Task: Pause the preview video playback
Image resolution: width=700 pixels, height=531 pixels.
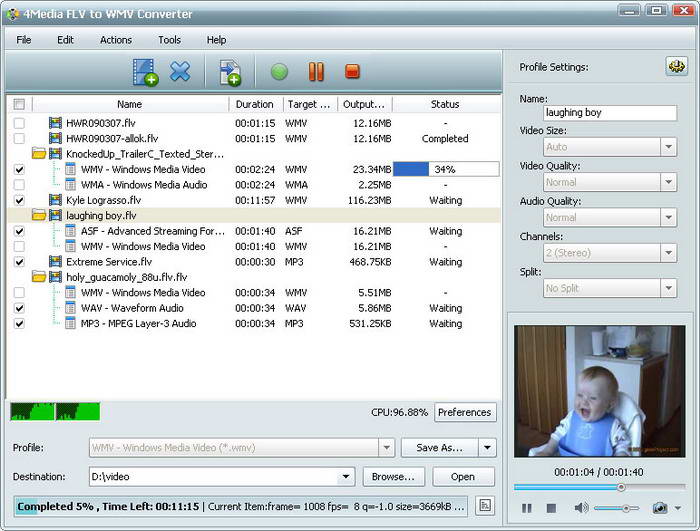Action: 527,508
